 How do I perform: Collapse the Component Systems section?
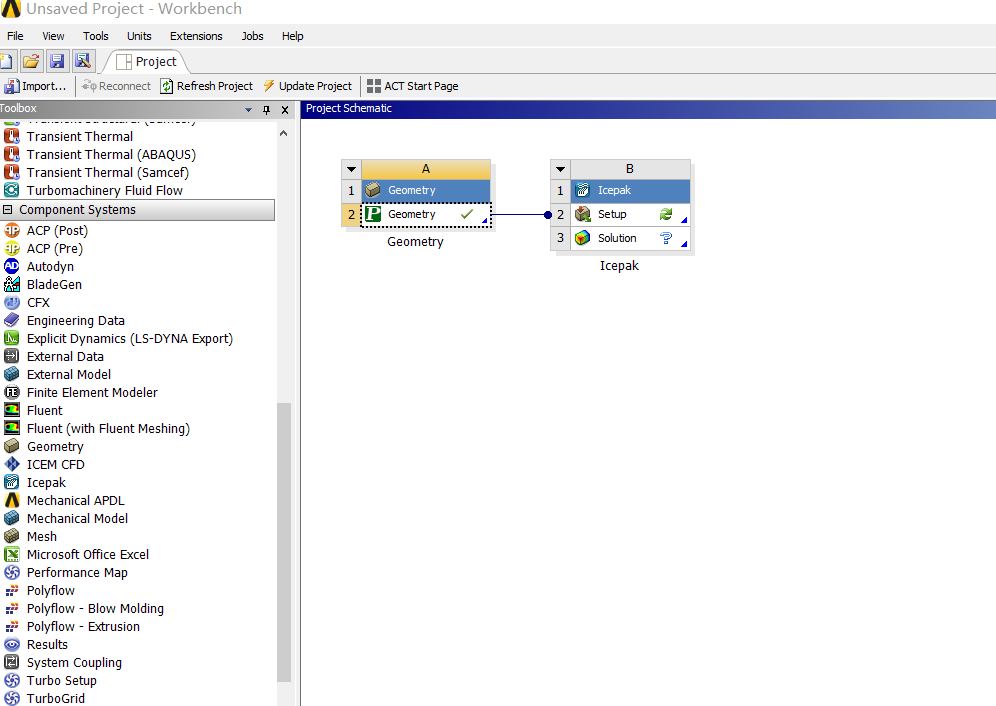click(x=9, y=210)
